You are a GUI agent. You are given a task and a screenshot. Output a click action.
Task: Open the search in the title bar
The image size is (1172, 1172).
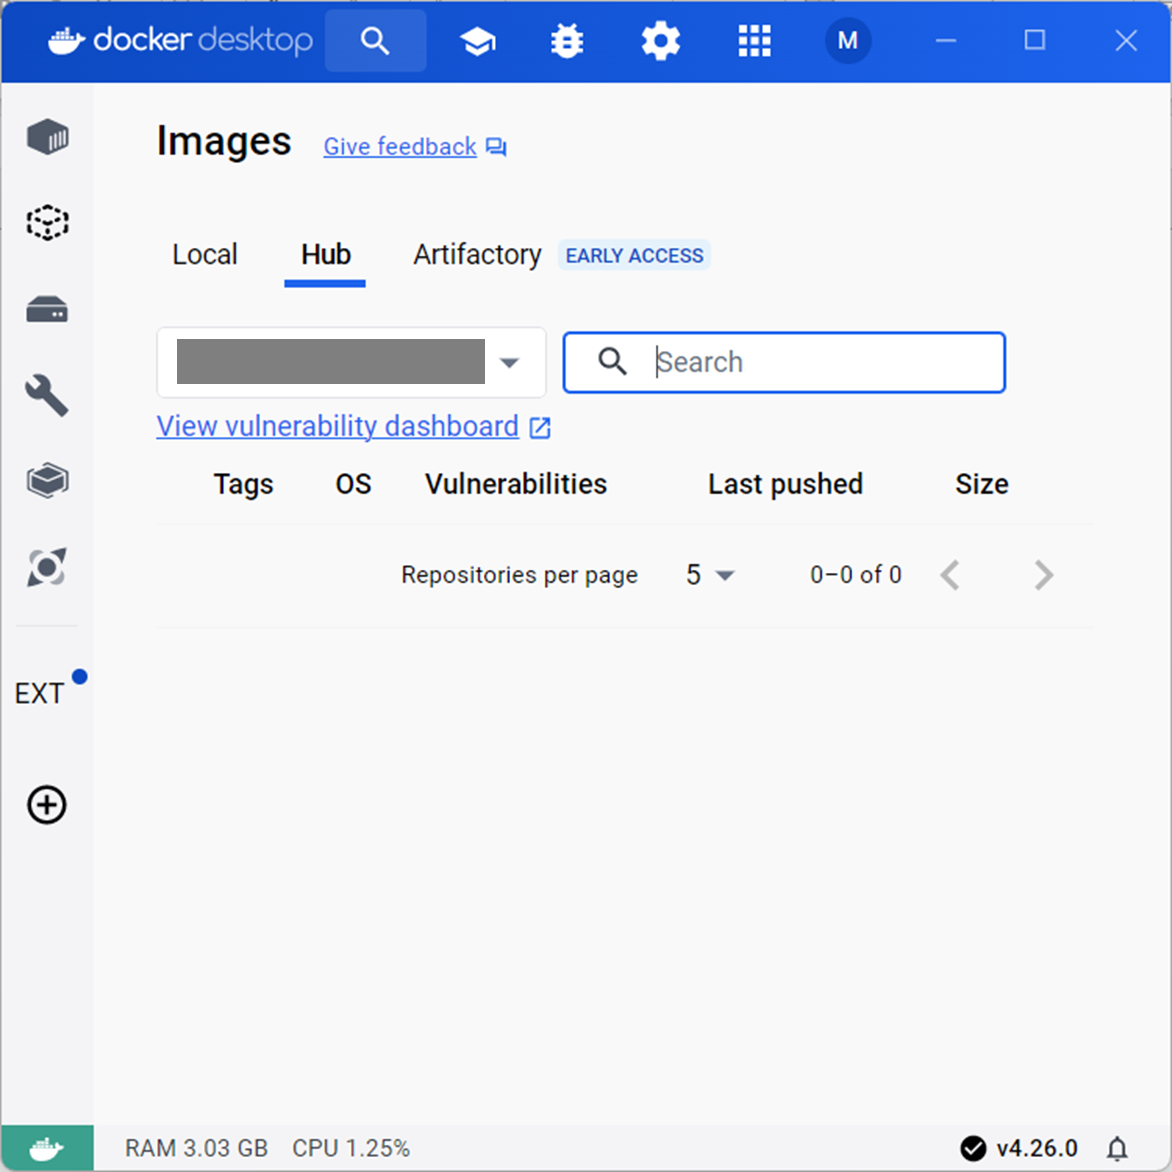(x=375, y=40)
